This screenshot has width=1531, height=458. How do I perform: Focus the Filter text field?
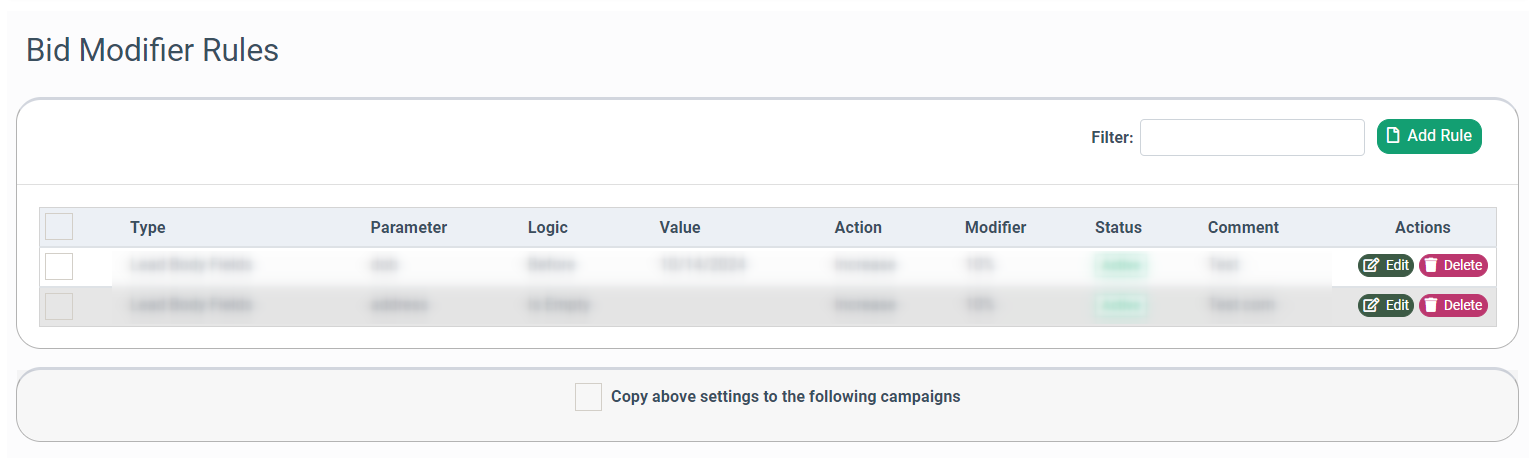(x=1252, y=138)
